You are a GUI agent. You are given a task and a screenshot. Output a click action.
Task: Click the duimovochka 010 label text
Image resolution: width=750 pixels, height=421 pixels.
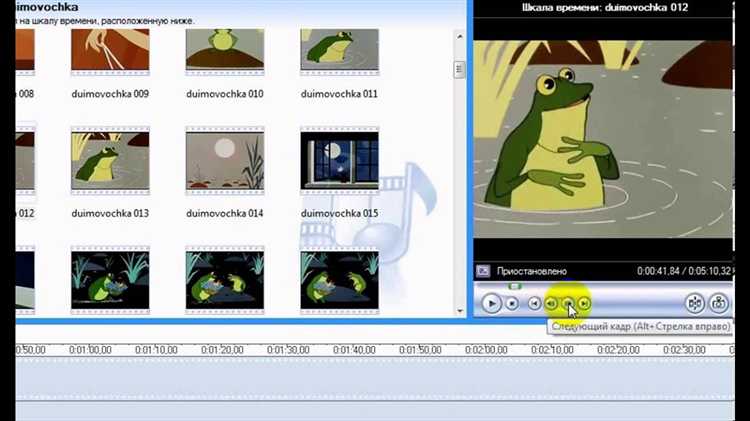(225, 94)
